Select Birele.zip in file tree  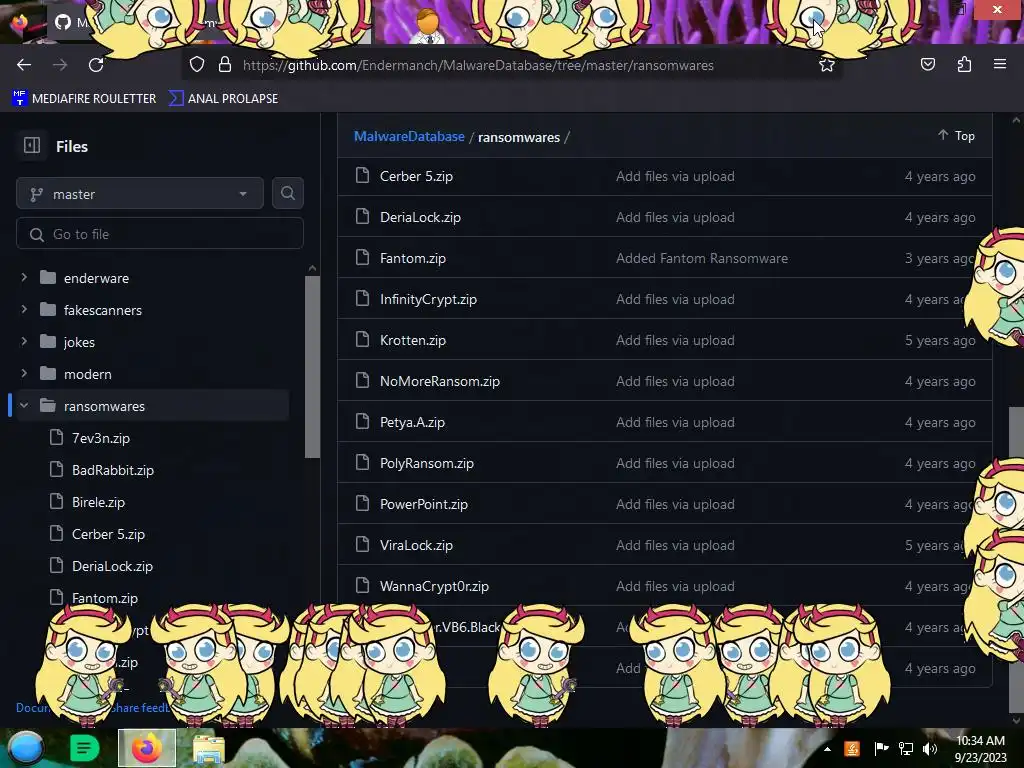click(98, 502)
